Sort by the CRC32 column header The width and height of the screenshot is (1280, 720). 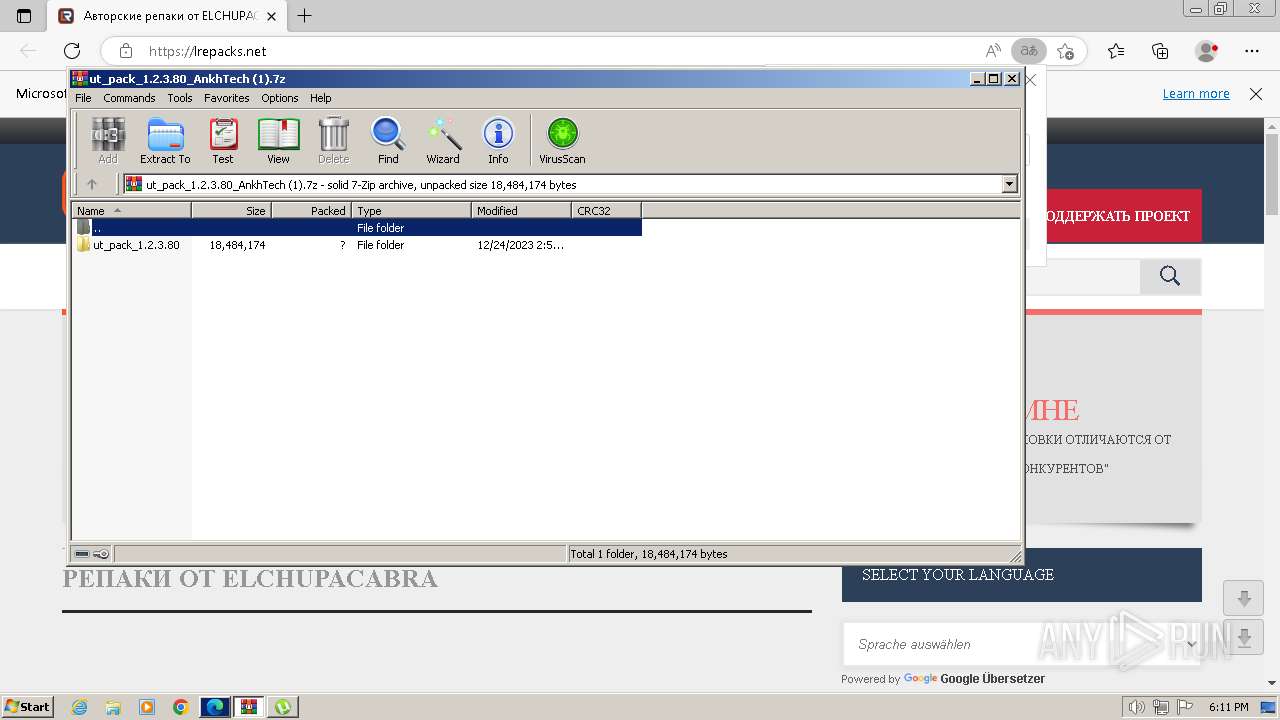coord(606,210)
